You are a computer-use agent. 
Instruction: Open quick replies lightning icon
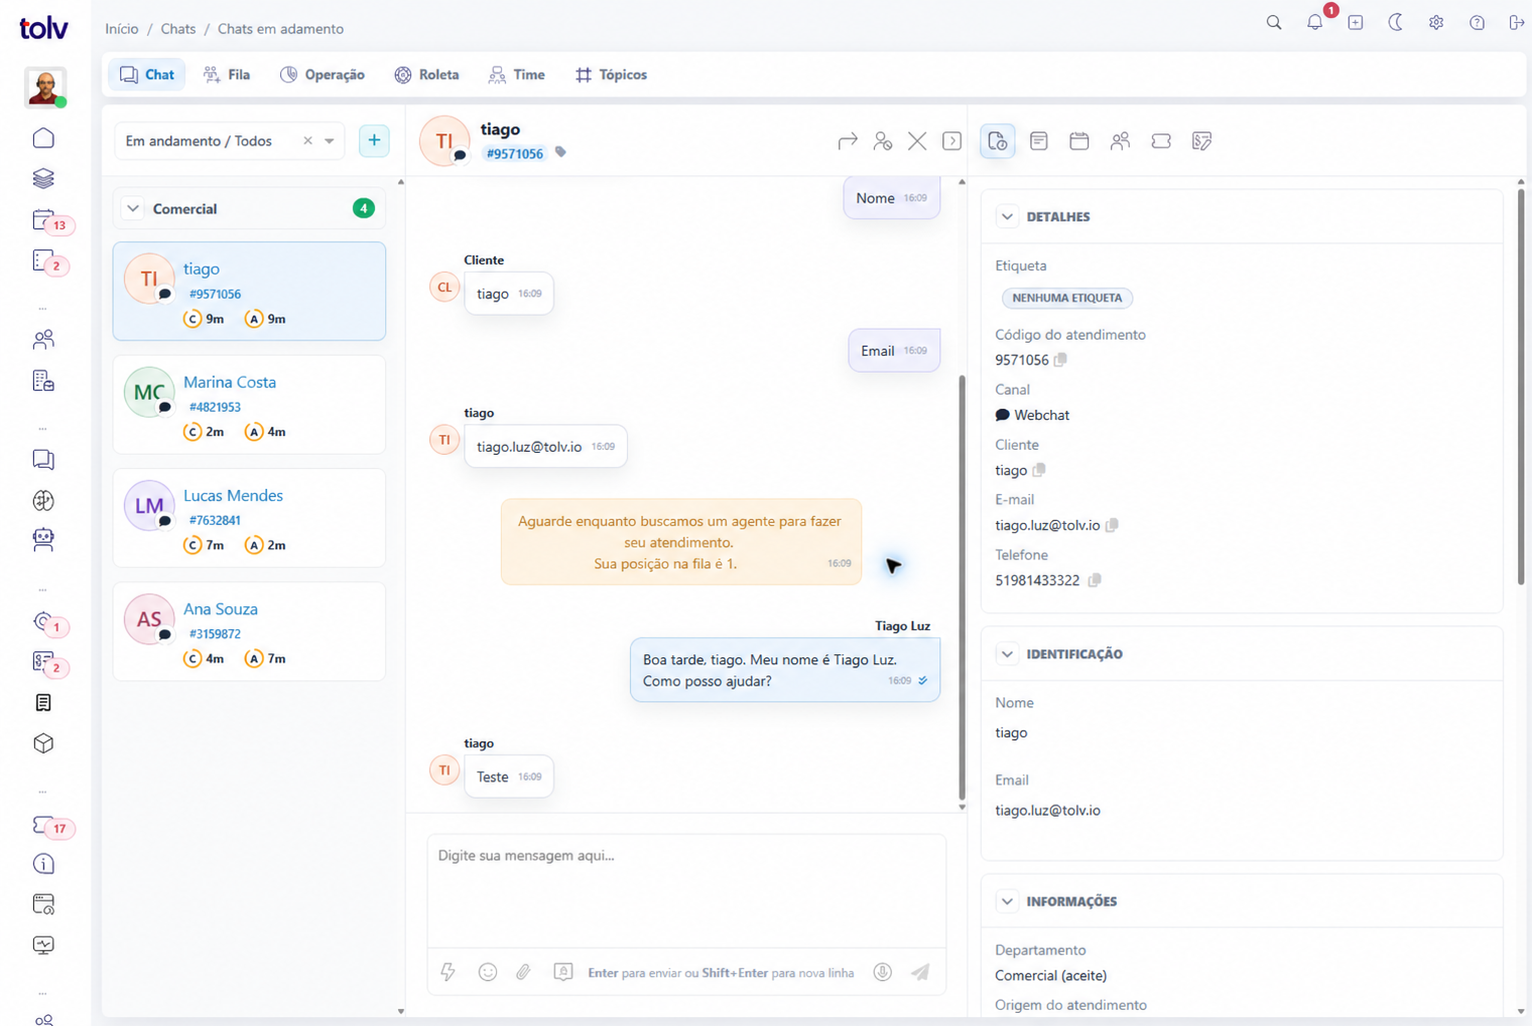pyautogui.click(x=448, y=972)
